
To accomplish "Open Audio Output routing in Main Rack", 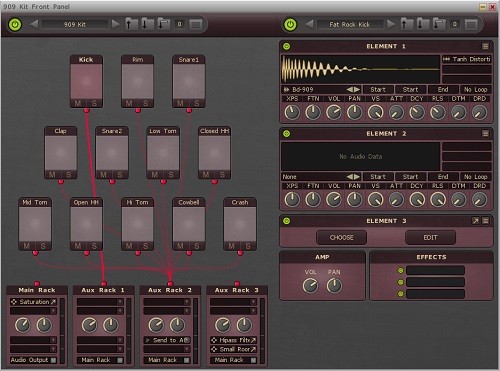I will 33,360.
